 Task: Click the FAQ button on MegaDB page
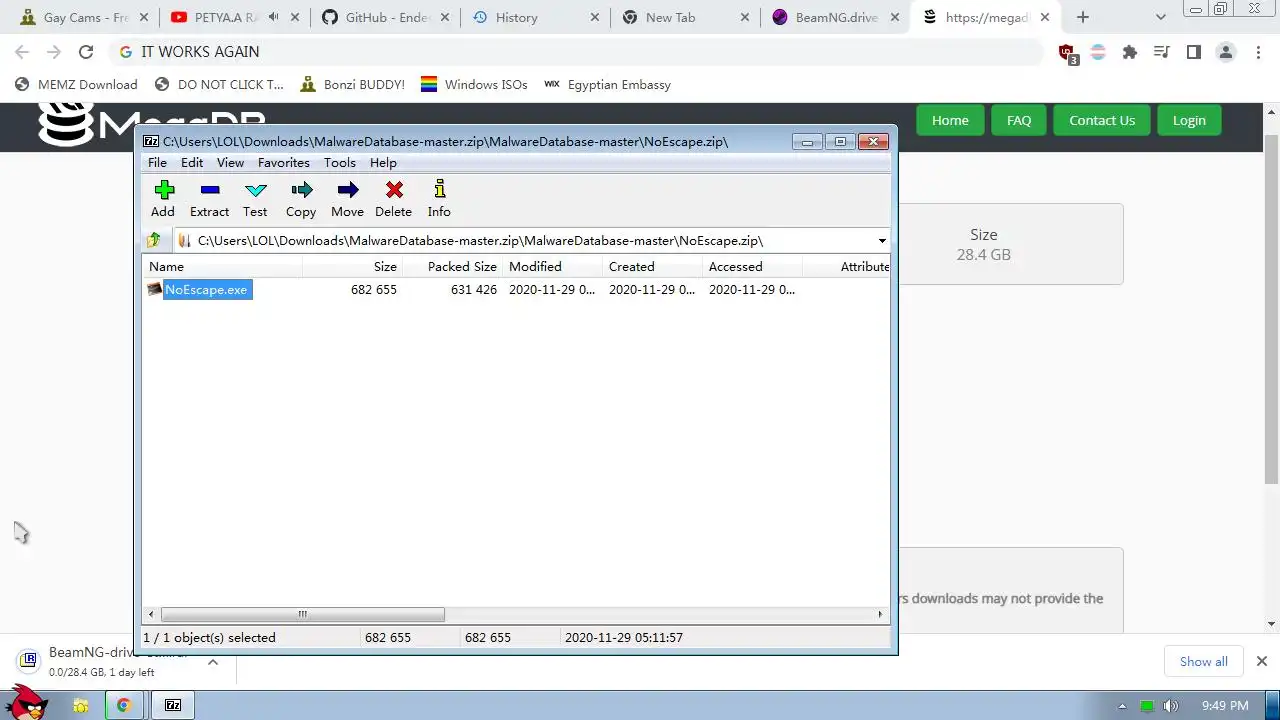click(1019, 120)
